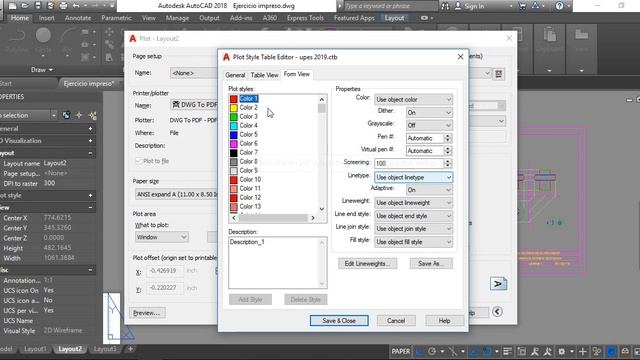Click the Save icon in quick access toolbar
The image size is (640, 360).
(38, 6)
